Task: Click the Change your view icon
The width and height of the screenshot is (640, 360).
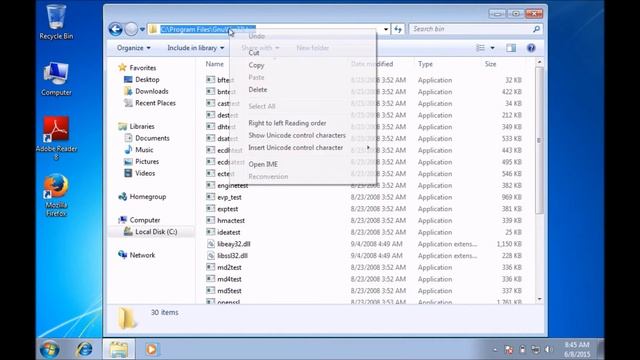Action: (x=480, y=48)
